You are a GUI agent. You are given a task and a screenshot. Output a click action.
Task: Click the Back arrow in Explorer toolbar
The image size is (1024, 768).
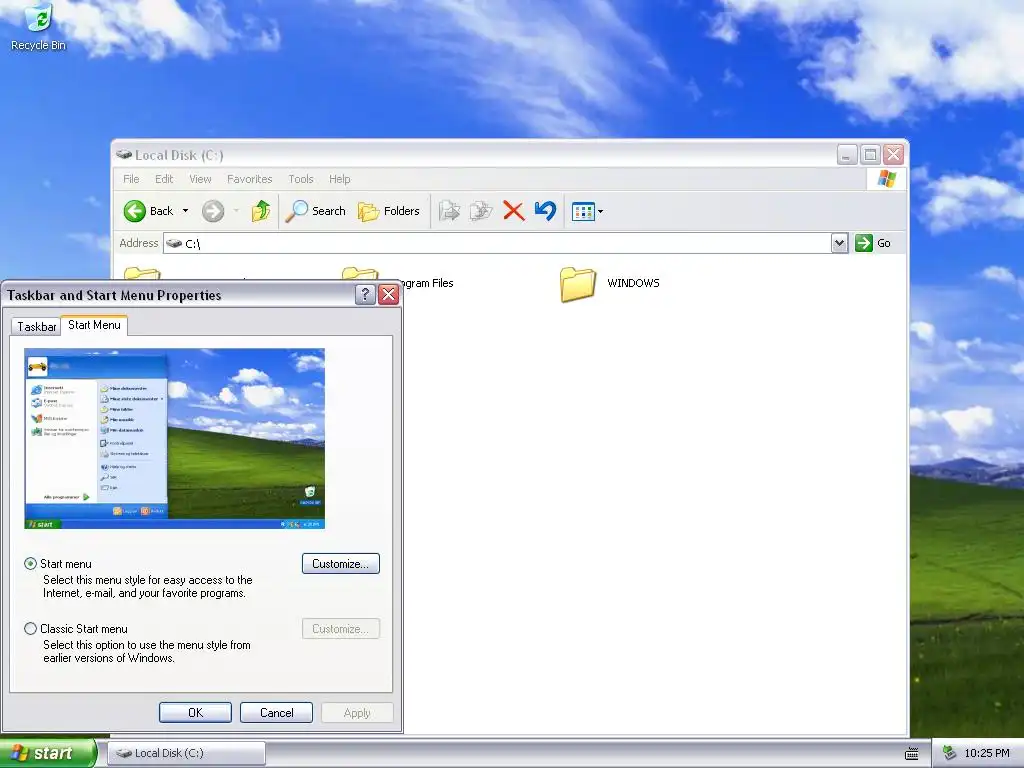pos(135,211)
